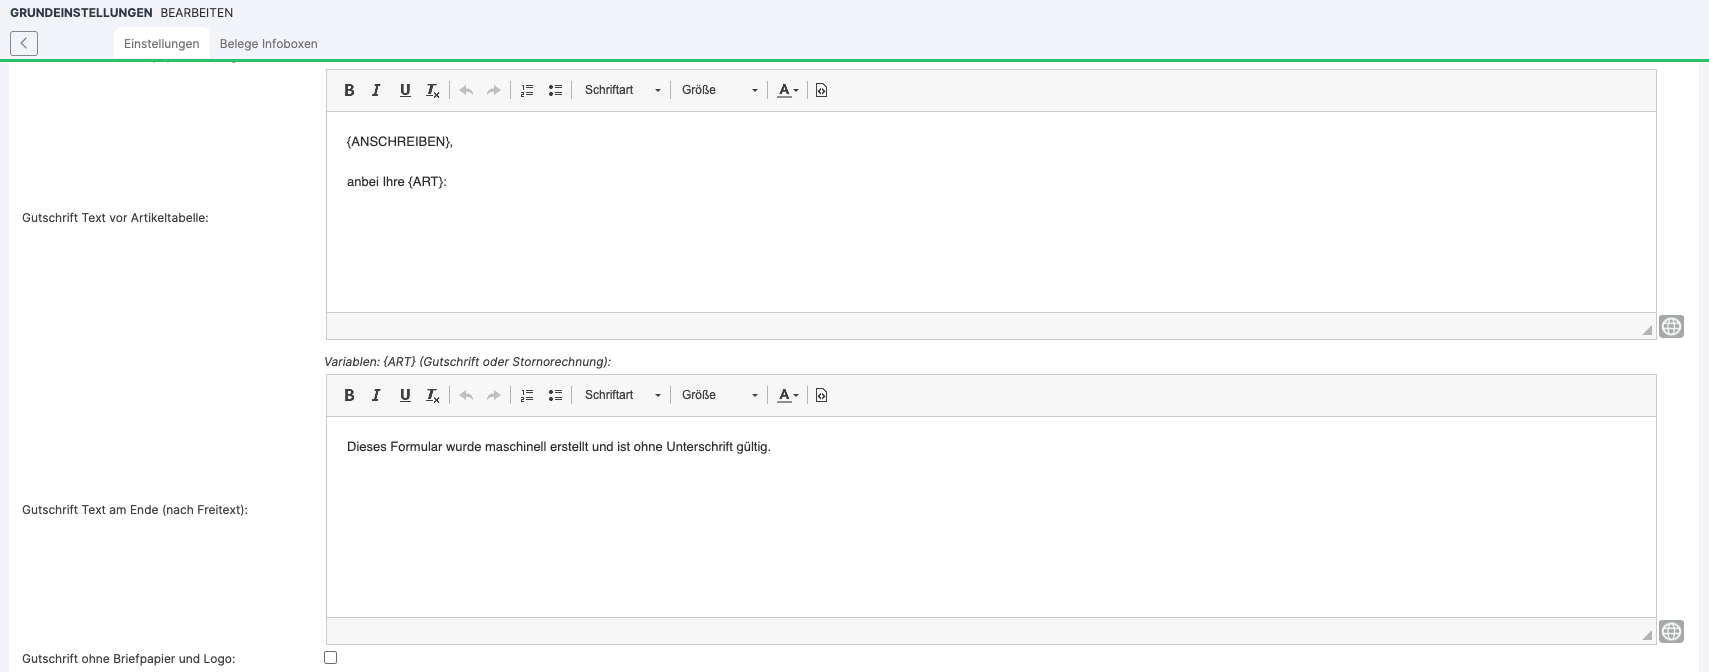Open the globe translation icon beside the Artikeltabelle editor
Image resolution: width=1709 pixels, height=672 pixels.
1671,327
